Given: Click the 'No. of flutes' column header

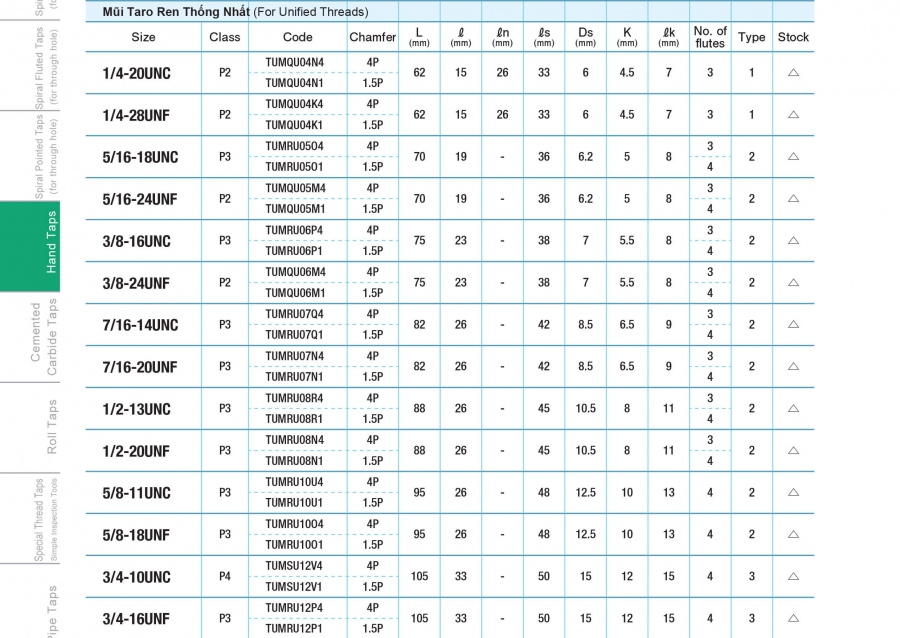Looking at the screenshot, I should pos(710,37).
